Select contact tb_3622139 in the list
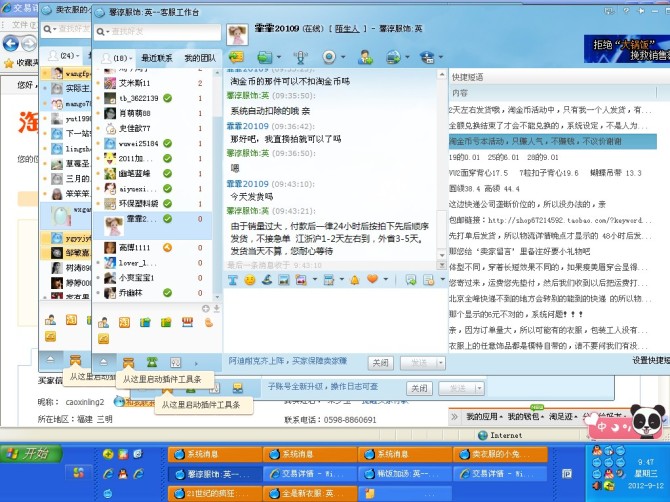 coord(153,98)
